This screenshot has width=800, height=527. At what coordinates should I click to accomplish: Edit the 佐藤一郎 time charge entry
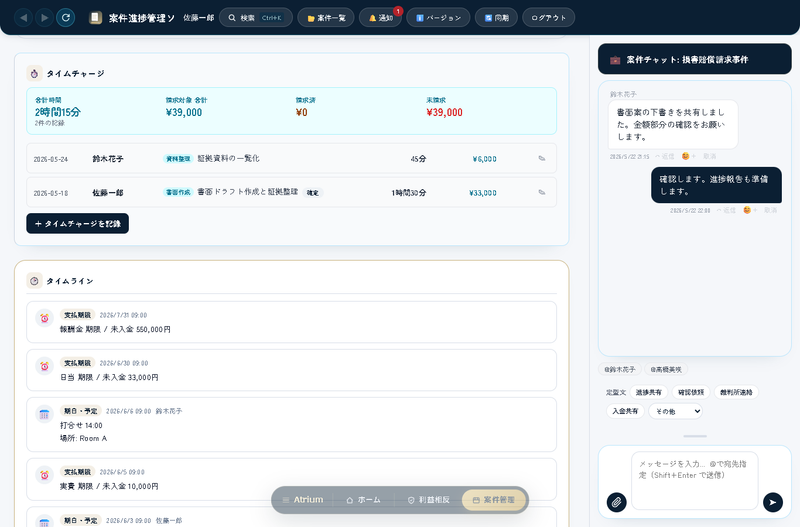pos(542,193)
